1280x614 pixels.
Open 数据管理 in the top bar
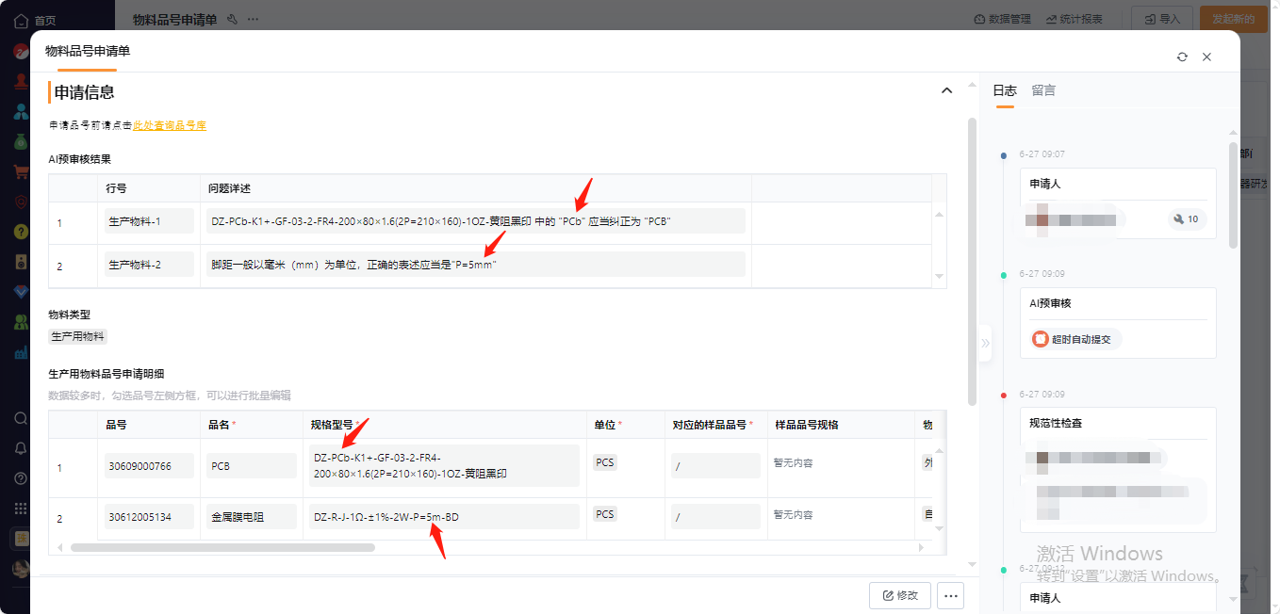tap(1003, 19)
